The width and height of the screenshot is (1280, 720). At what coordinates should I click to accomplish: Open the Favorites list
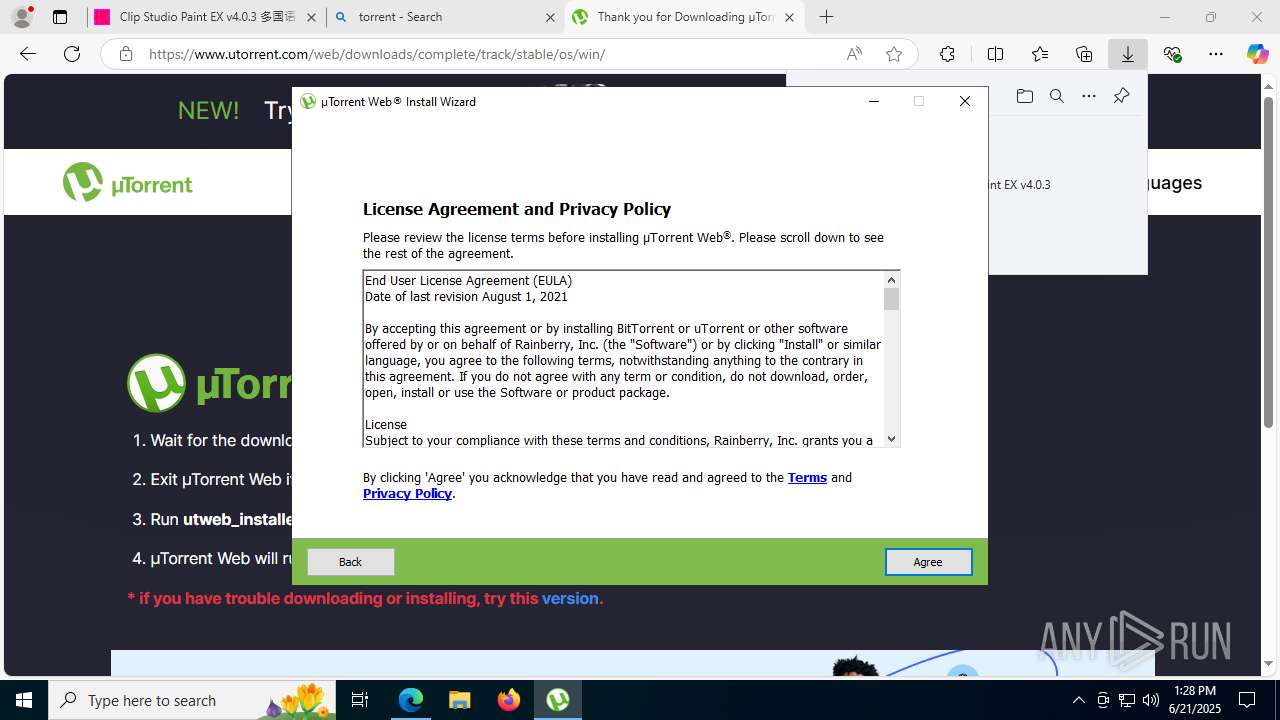[x=1040, y=54]
